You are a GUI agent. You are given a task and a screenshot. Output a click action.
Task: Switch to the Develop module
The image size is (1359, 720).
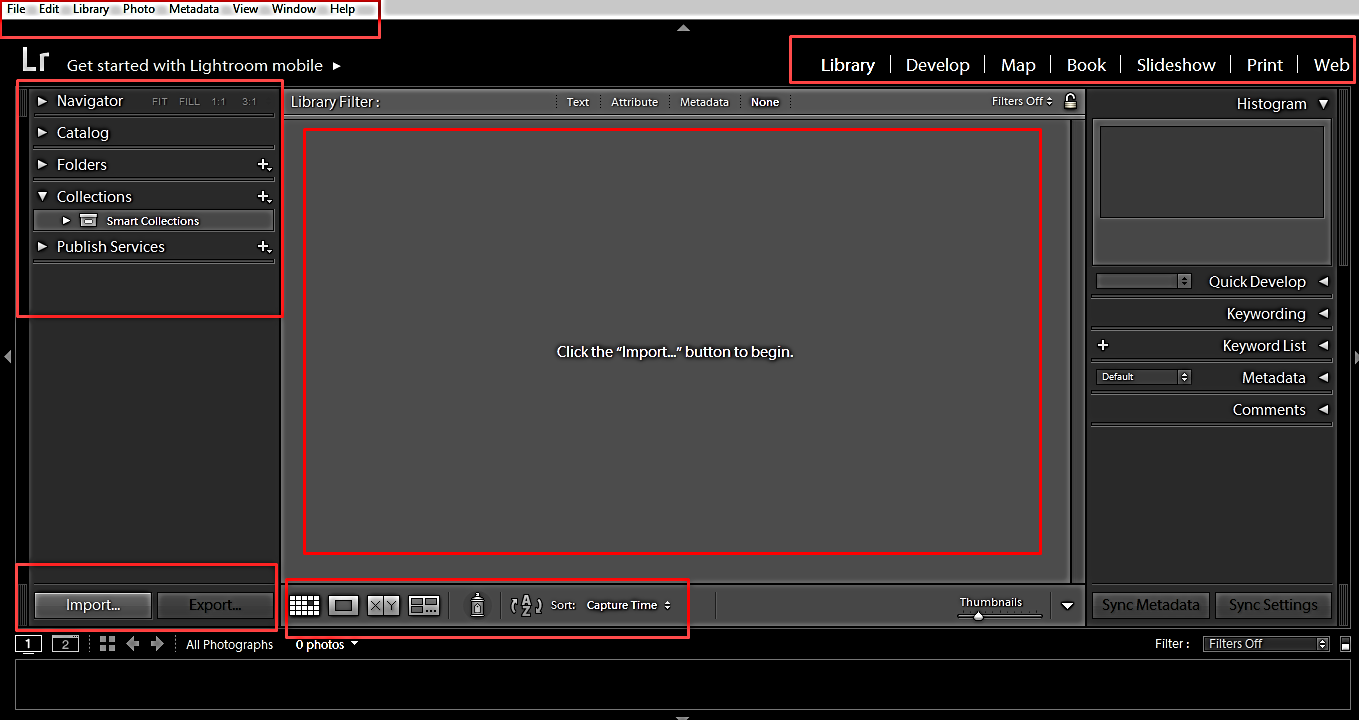[x=937, y=65]
